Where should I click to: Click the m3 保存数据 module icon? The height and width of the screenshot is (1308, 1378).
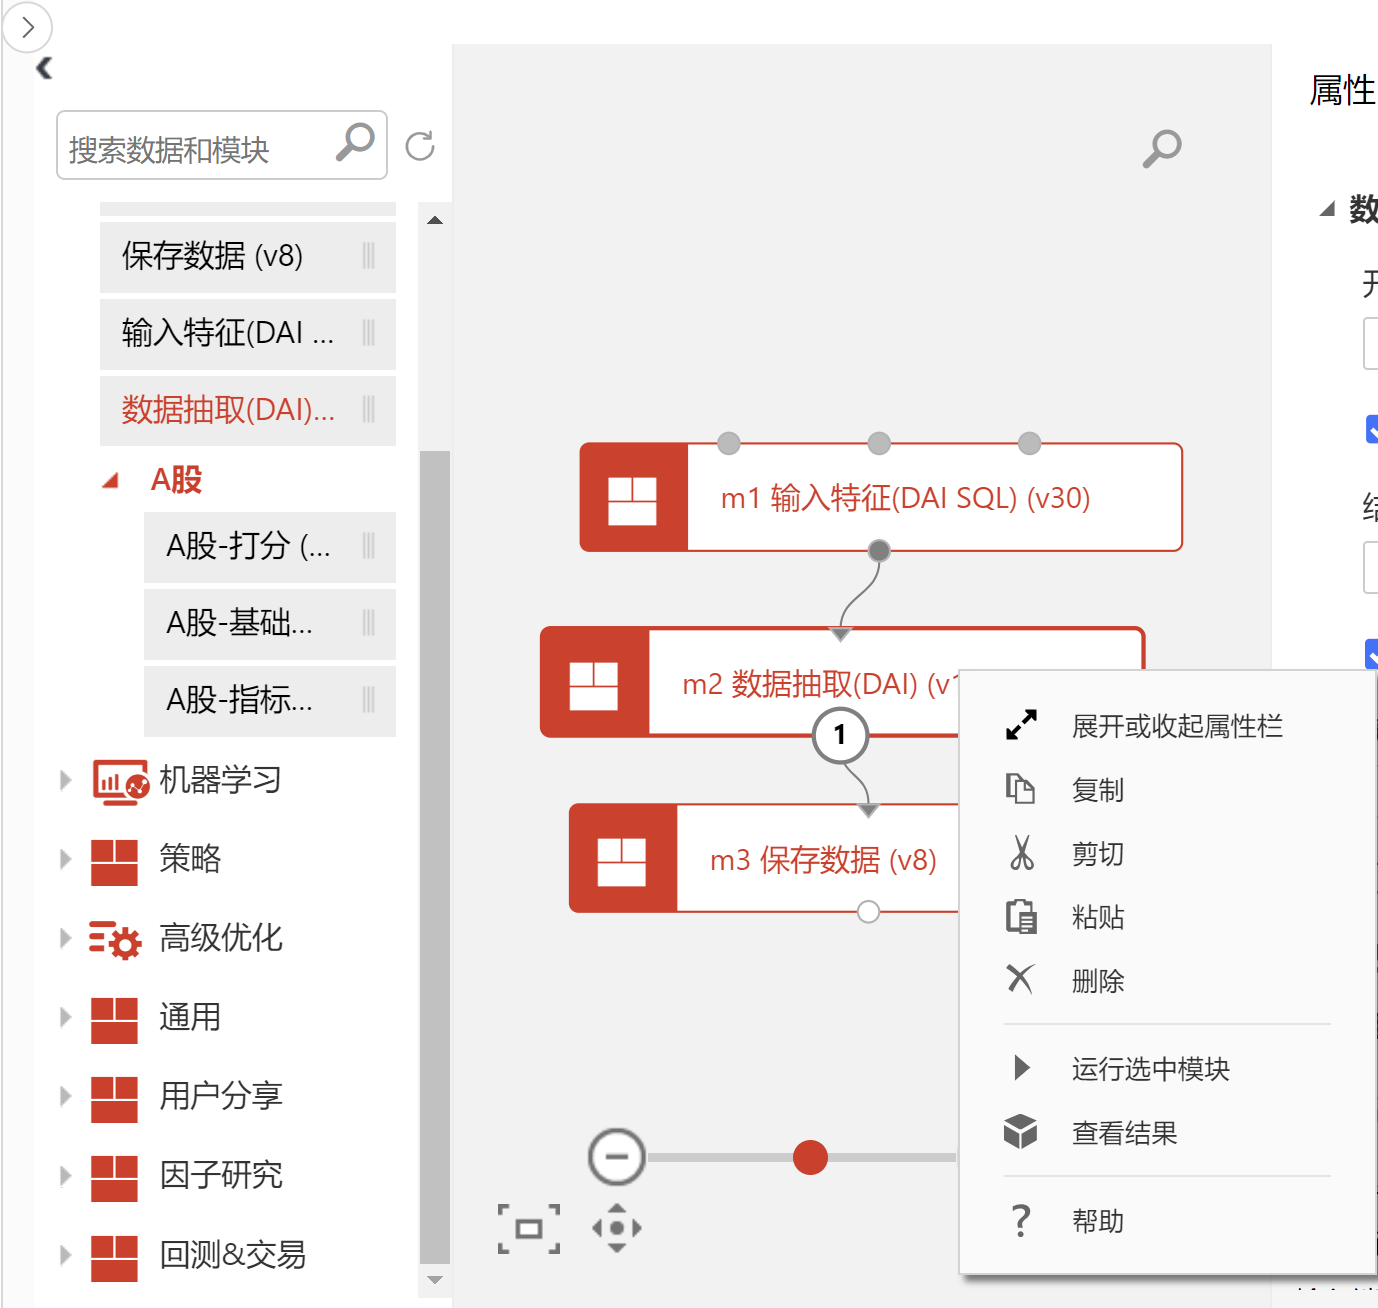tap(622, 859)
